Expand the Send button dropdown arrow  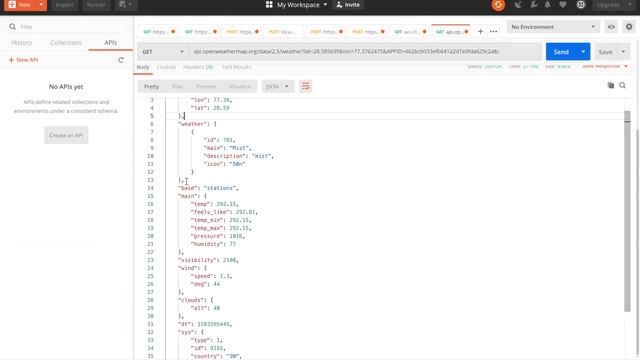click(x=583, y=52)
